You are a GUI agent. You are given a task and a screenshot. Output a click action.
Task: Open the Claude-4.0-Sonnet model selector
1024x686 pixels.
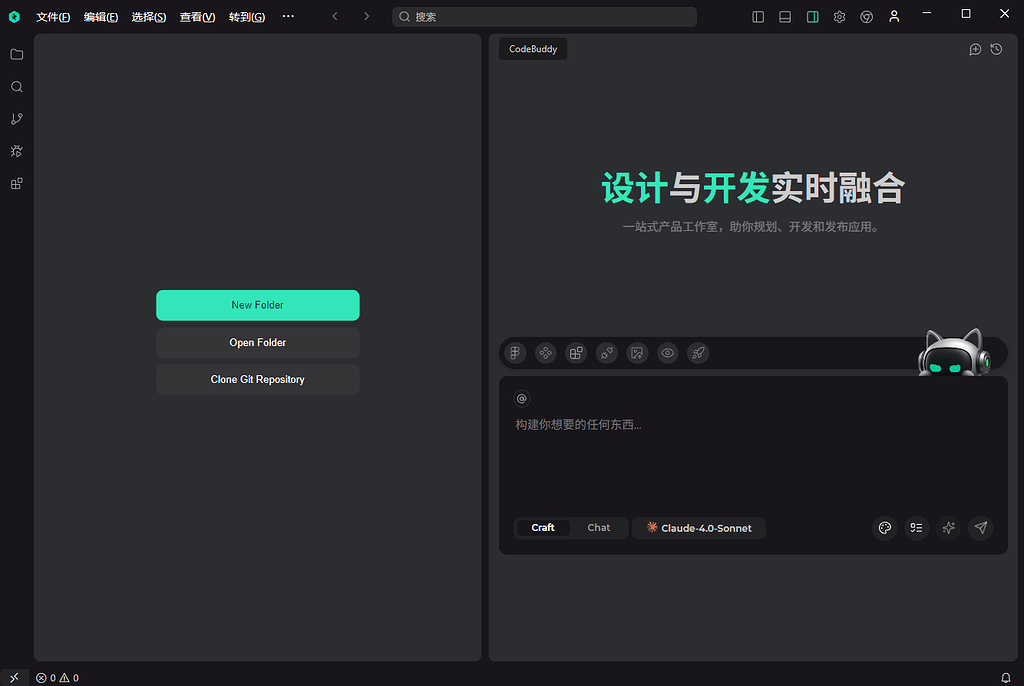point(699,528)
